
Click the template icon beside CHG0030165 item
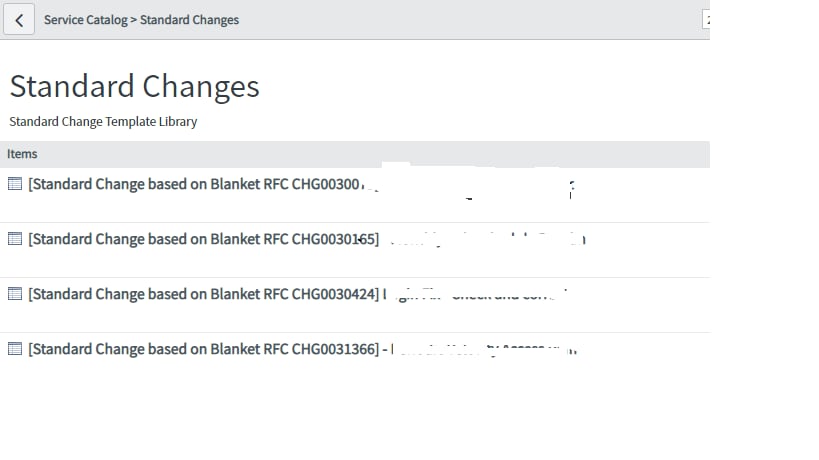[x=15, y=239]
